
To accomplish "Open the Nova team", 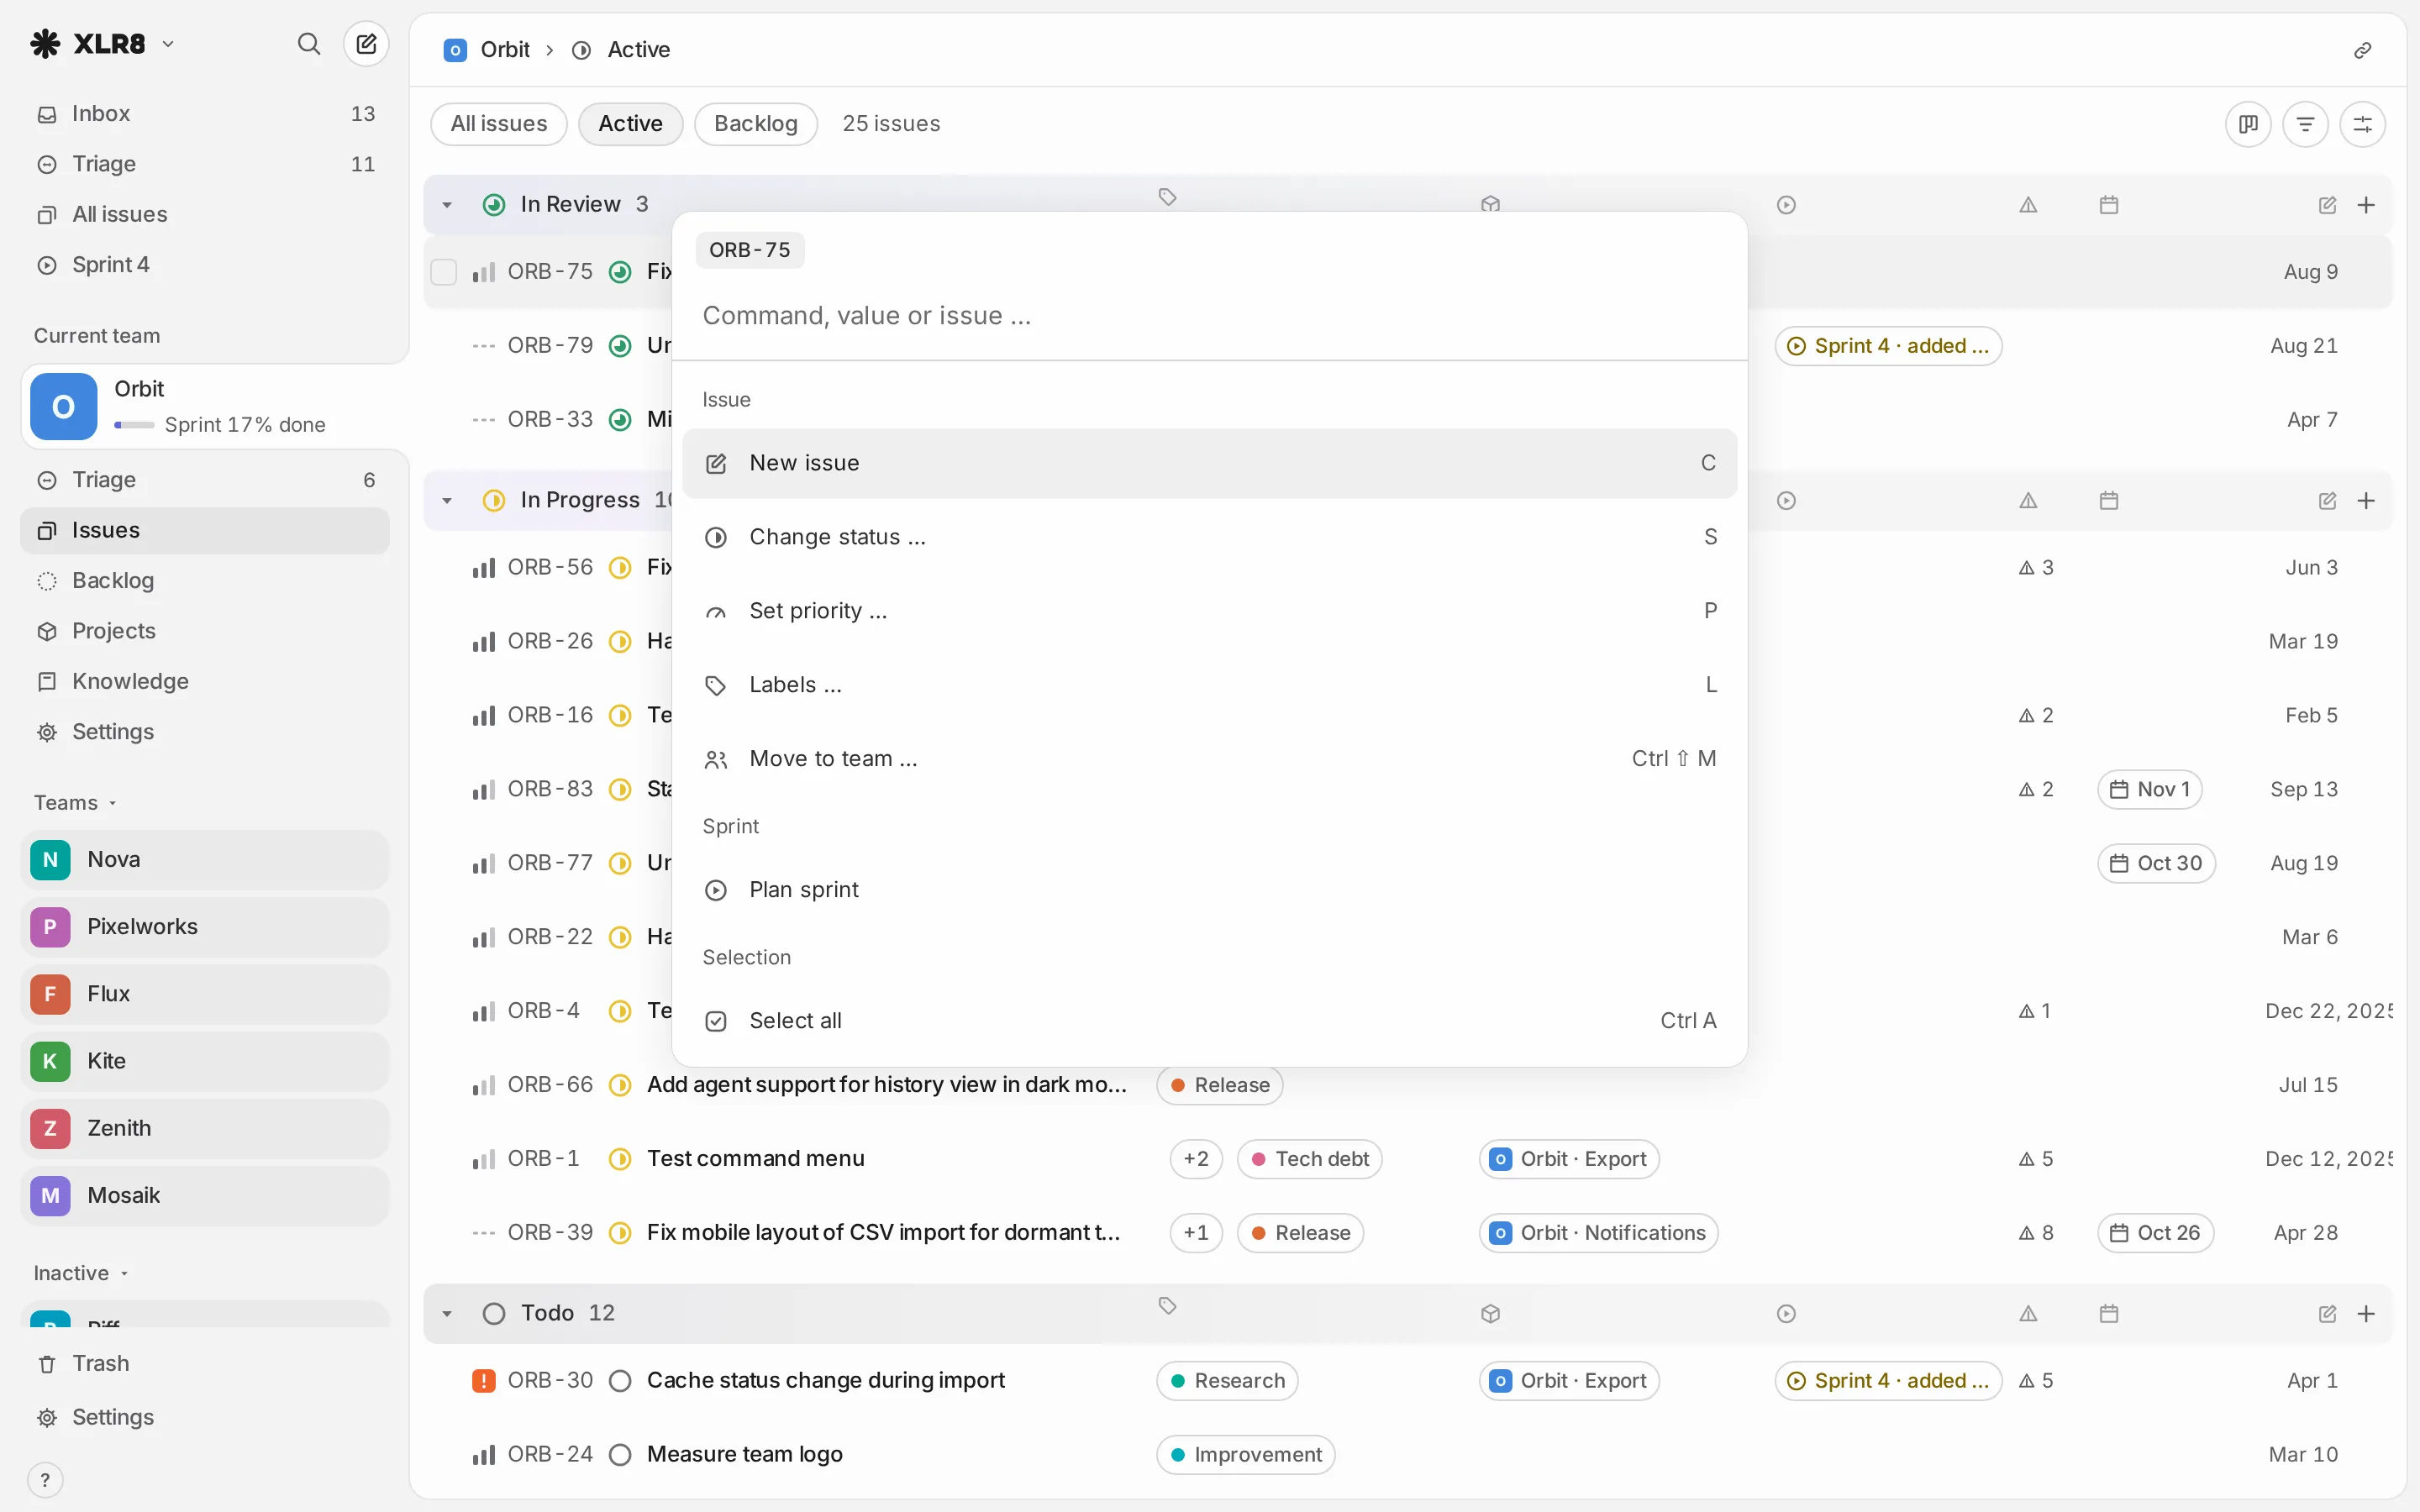I will pos(205,860).
